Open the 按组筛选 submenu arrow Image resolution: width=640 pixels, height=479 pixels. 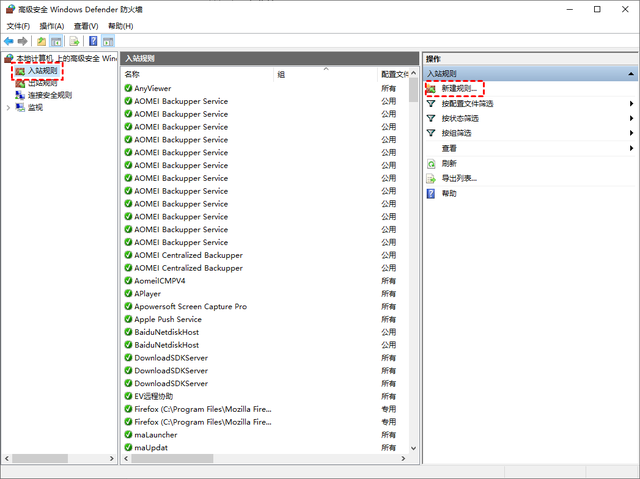[631, 133]
